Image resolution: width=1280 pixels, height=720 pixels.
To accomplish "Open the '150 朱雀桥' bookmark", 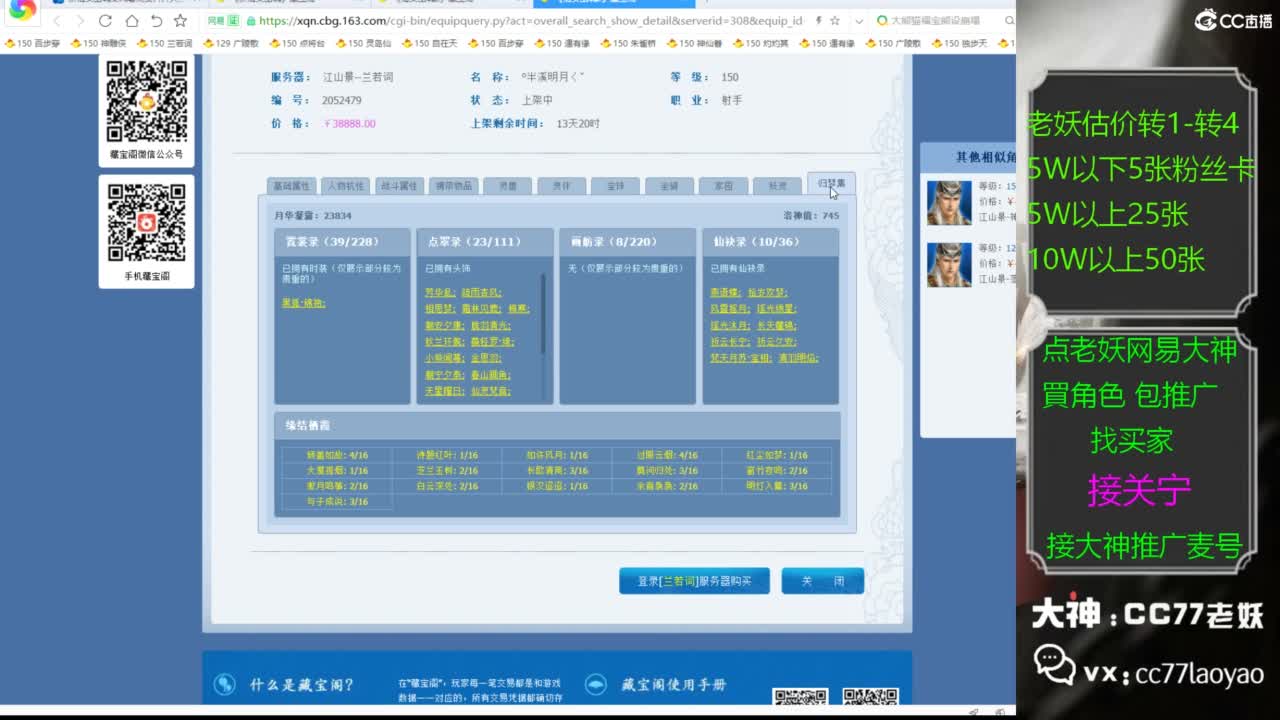I will [628, 43].
